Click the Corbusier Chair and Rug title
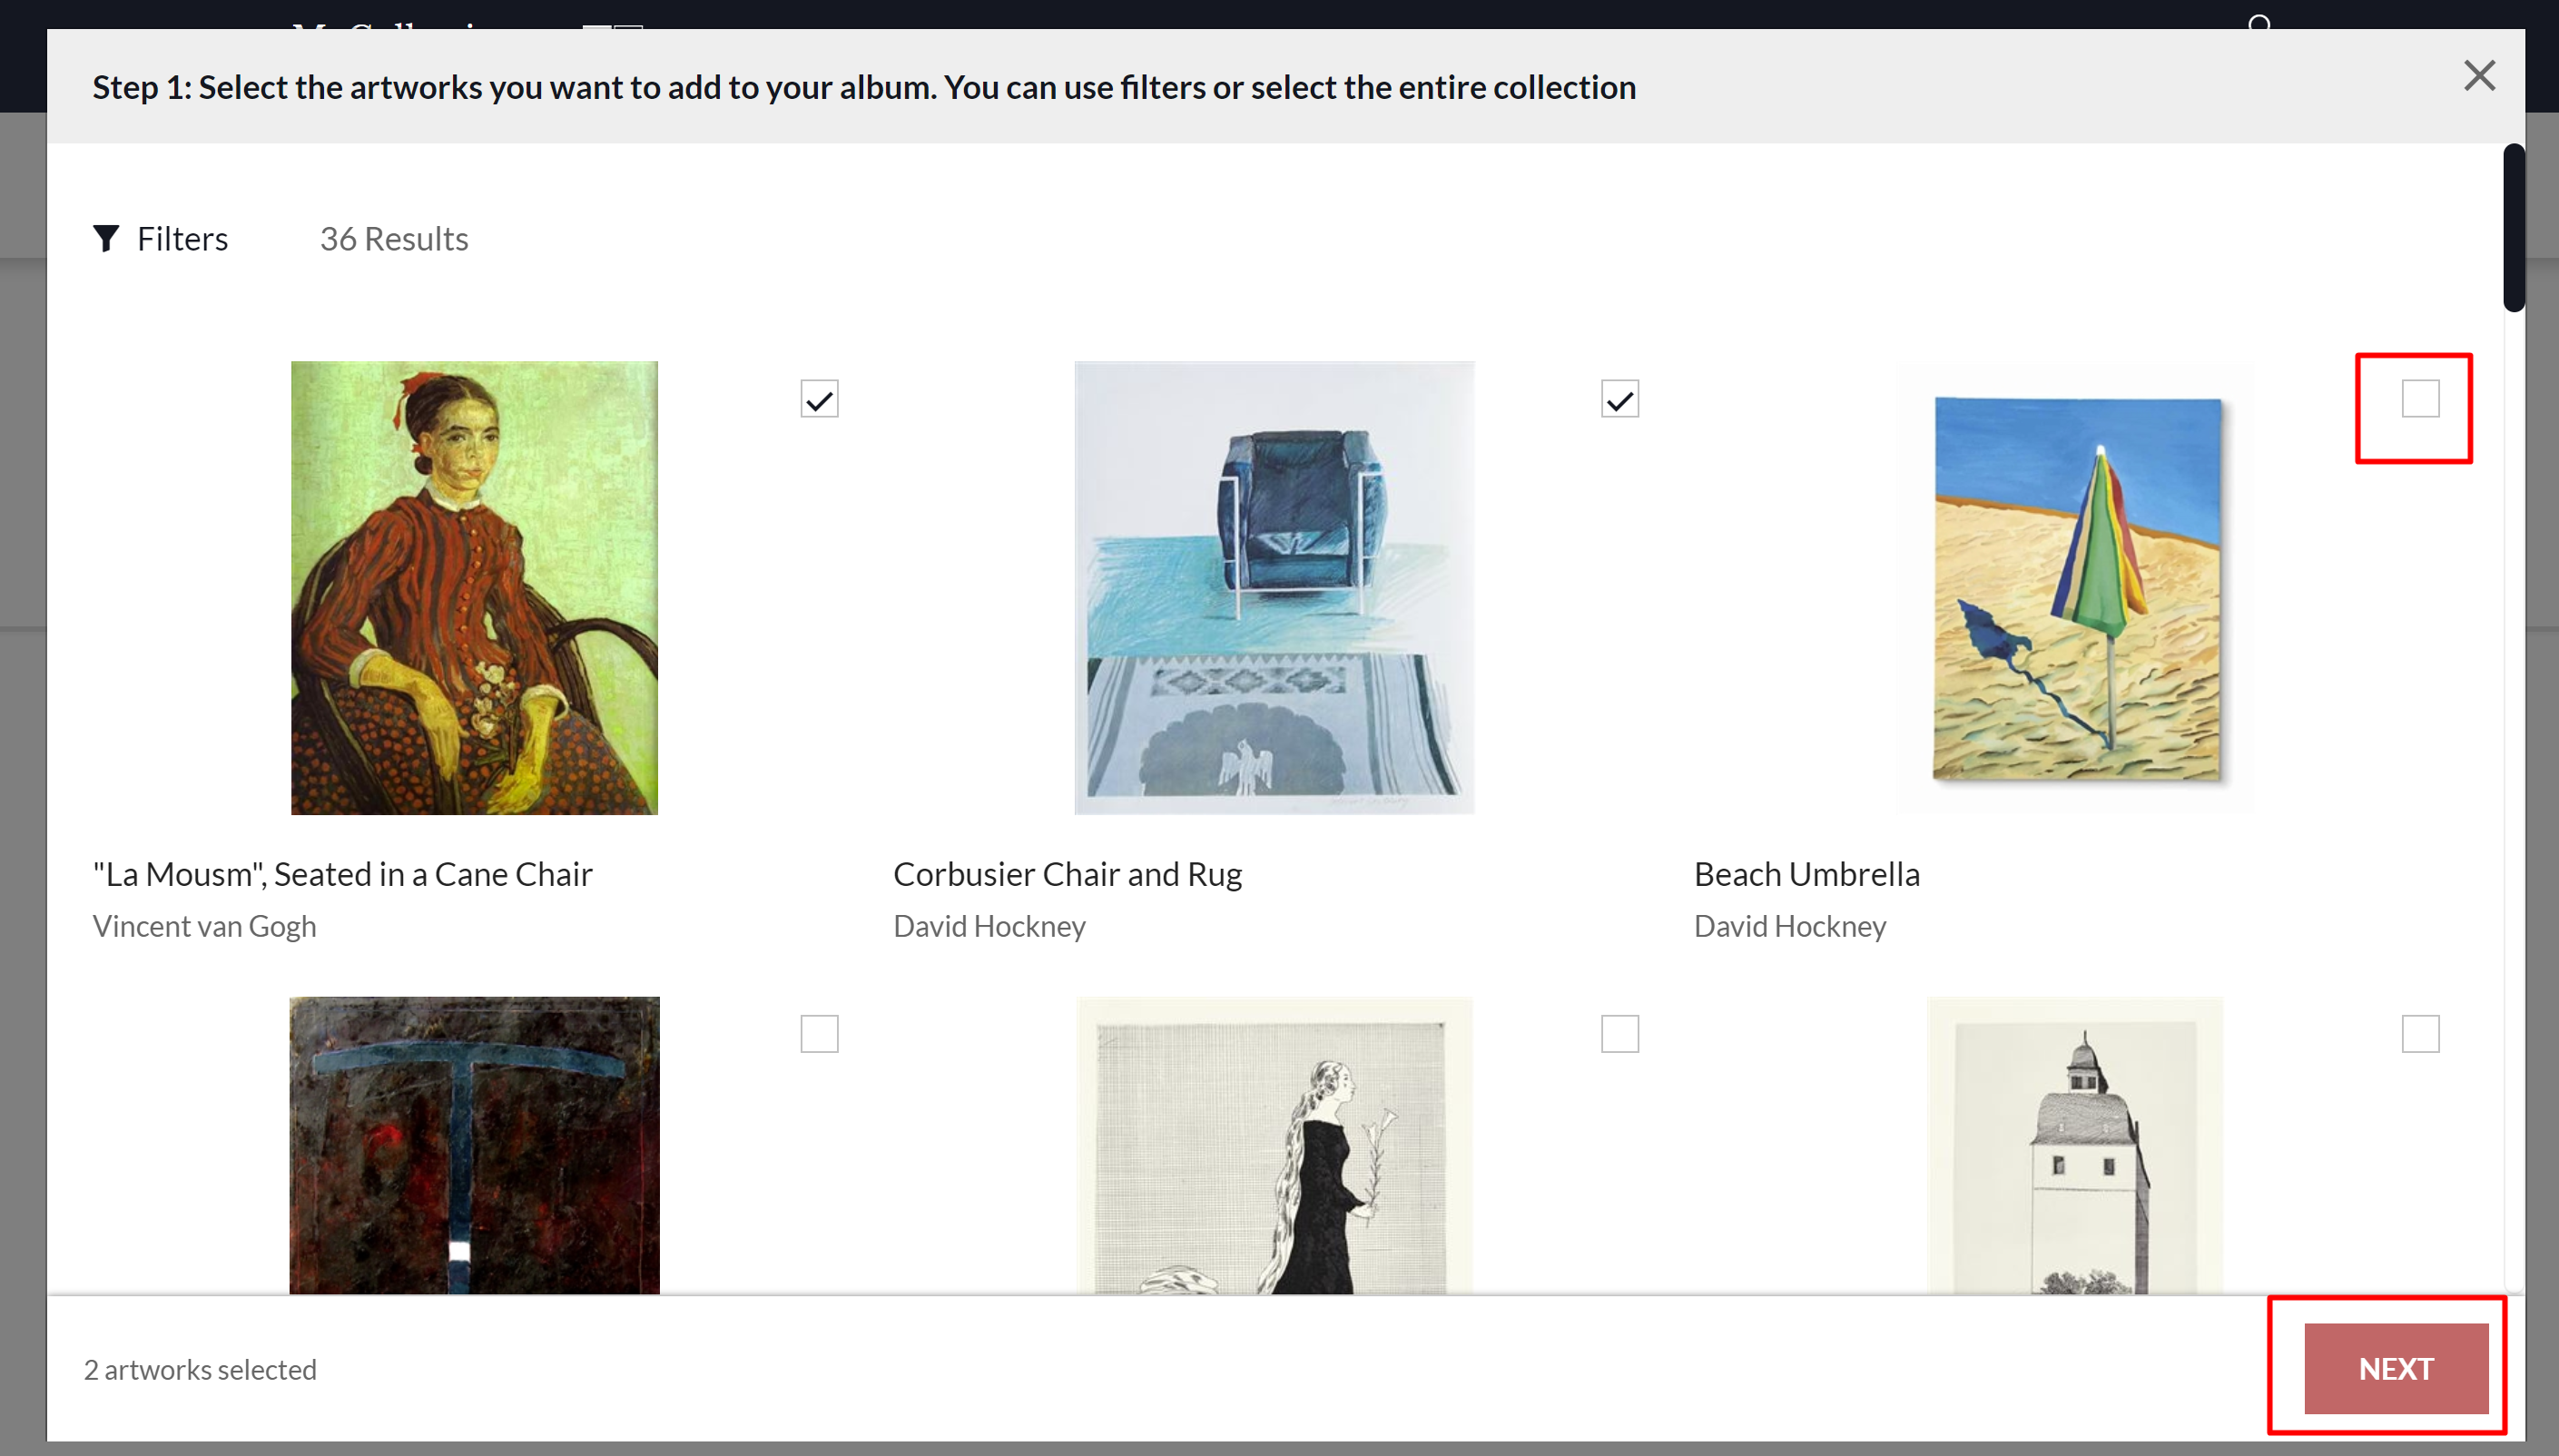The image size is (2559, 1456). pos(1067,874)
